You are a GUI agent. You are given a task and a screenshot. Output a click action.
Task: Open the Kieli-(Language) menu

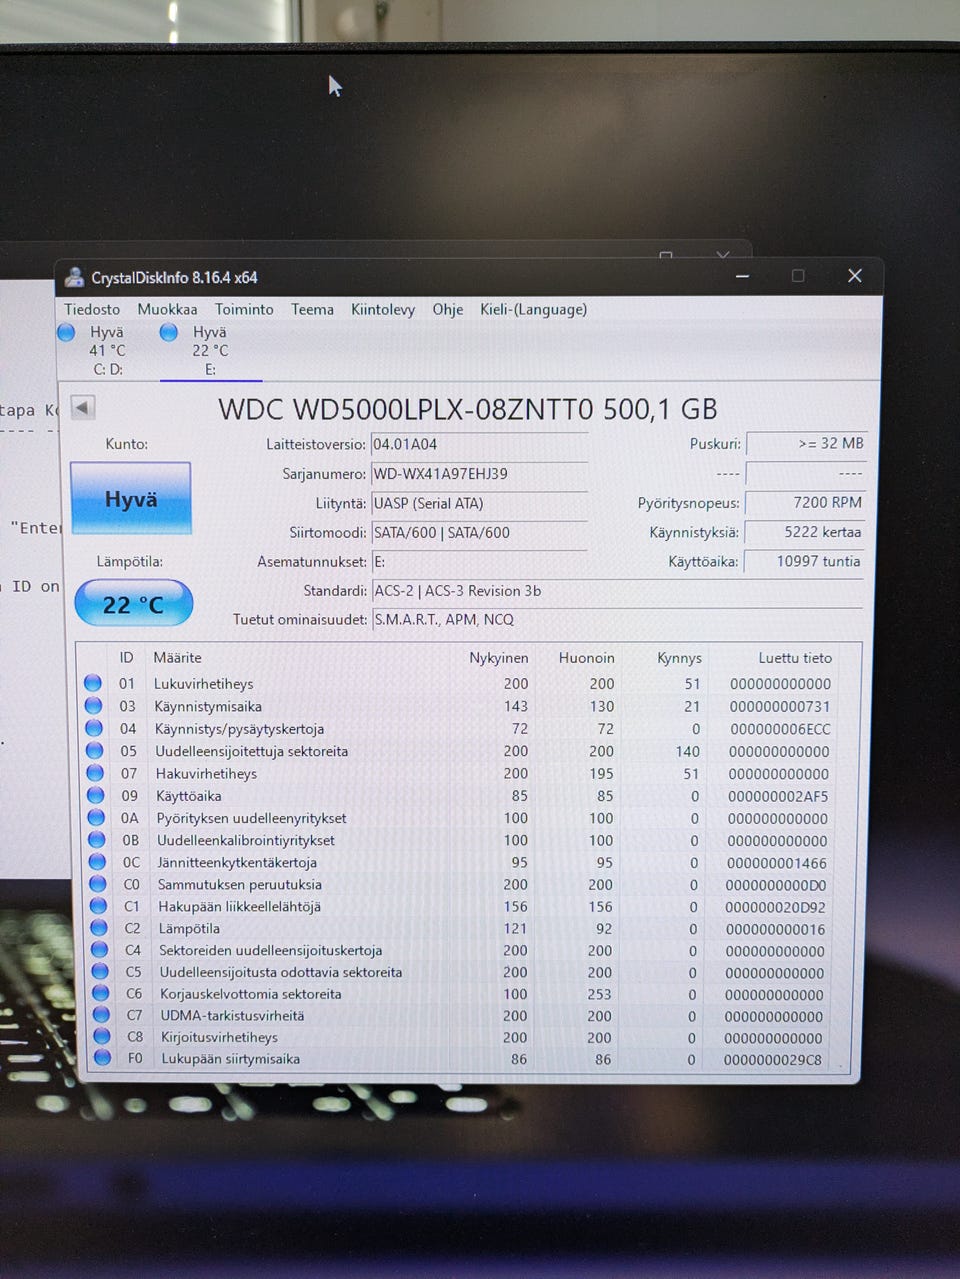click(x=533, y=310)
